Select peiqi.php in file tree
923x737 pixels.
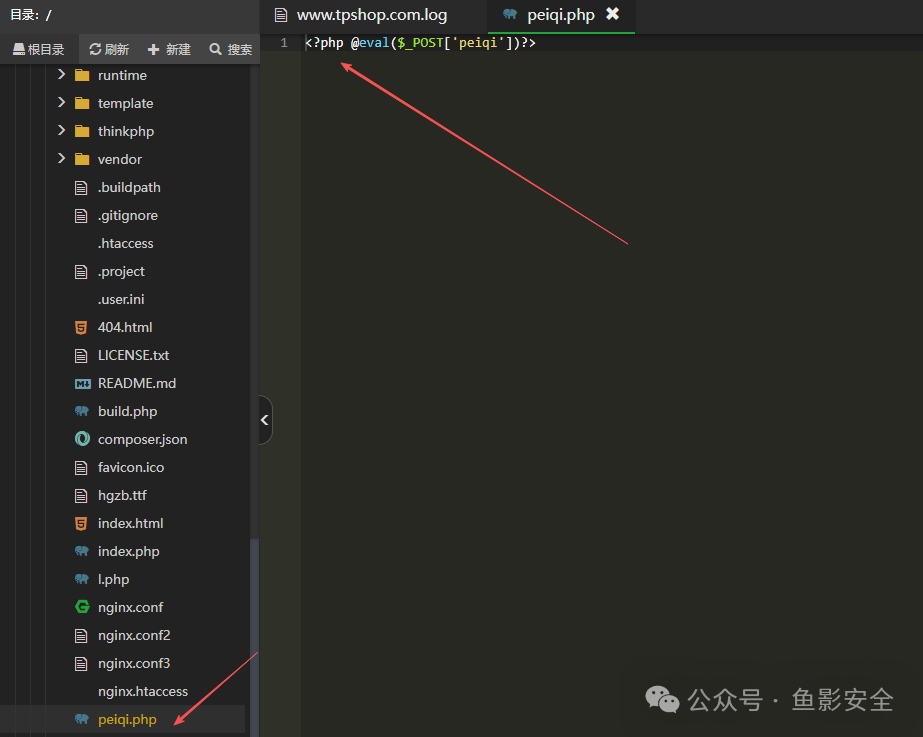pyautogui.click(x=127, y=719)
